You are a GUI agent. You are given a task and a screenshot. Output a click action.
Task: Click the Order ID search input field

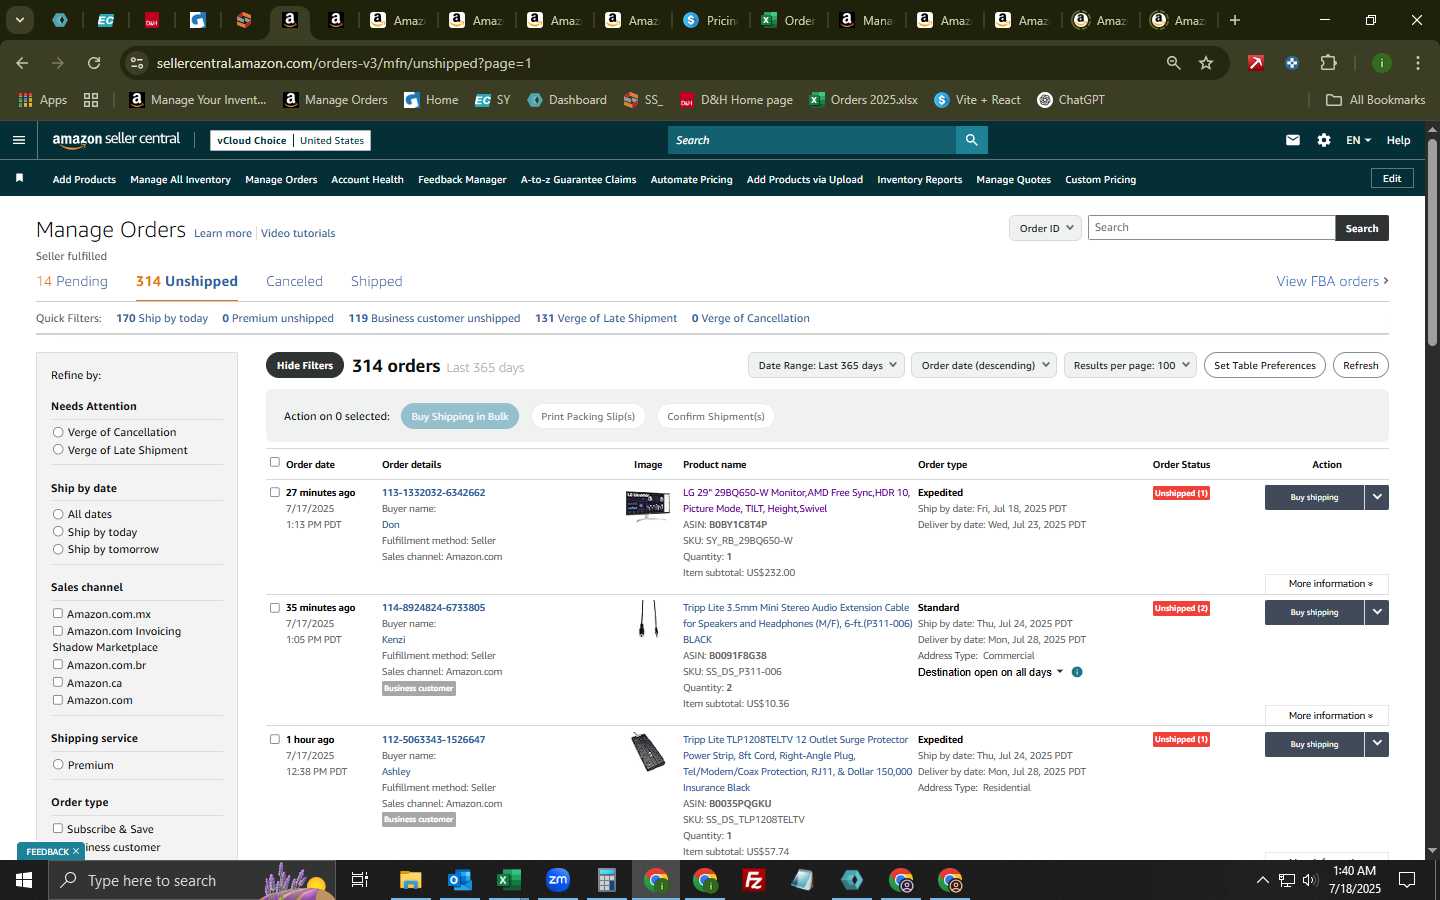point(1211,228)
